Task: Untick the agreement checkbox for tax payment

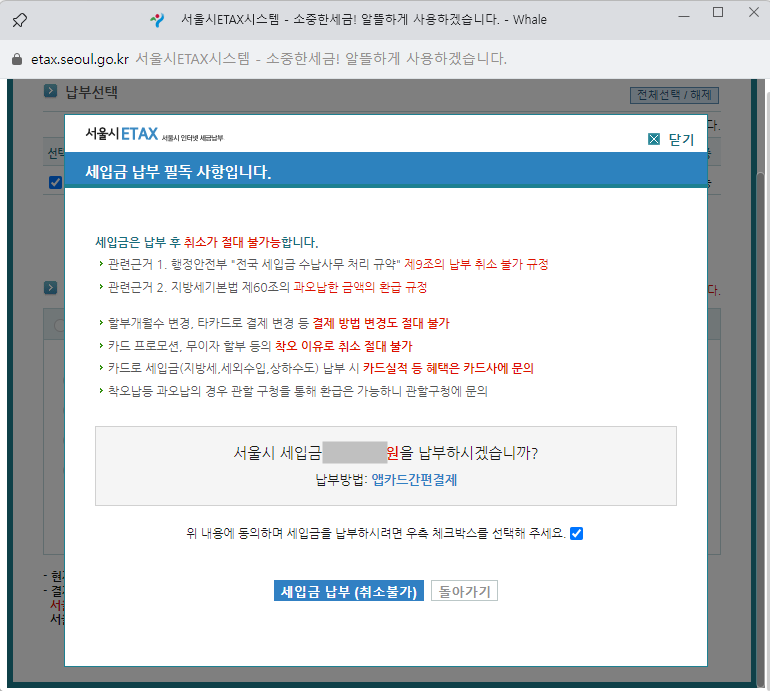Action: tap(577, 533)
